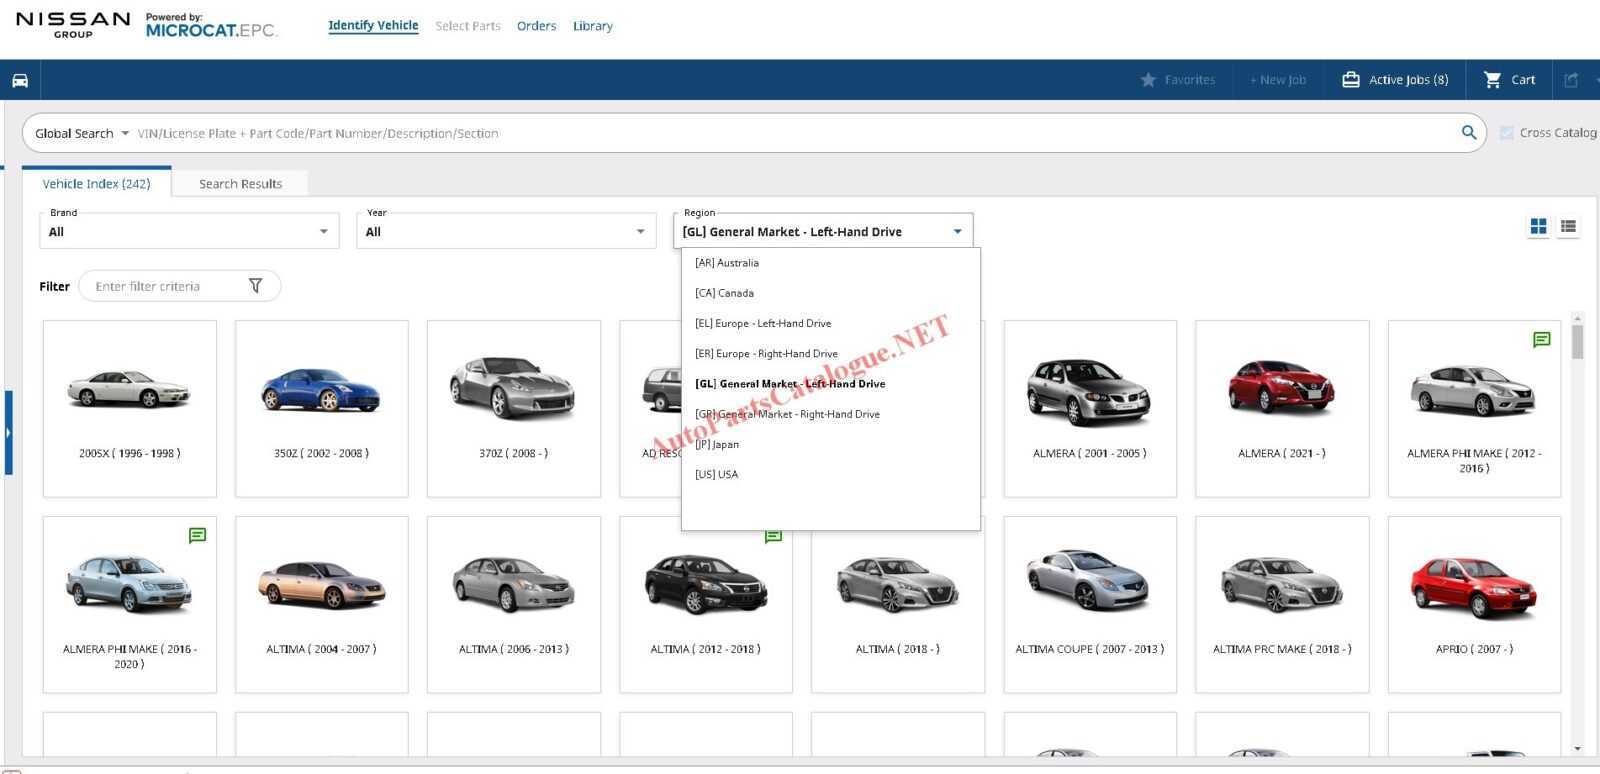Screen dimensions: 1600x774
Task: Select [US] USA region option
Action: (x=830, y=474)
